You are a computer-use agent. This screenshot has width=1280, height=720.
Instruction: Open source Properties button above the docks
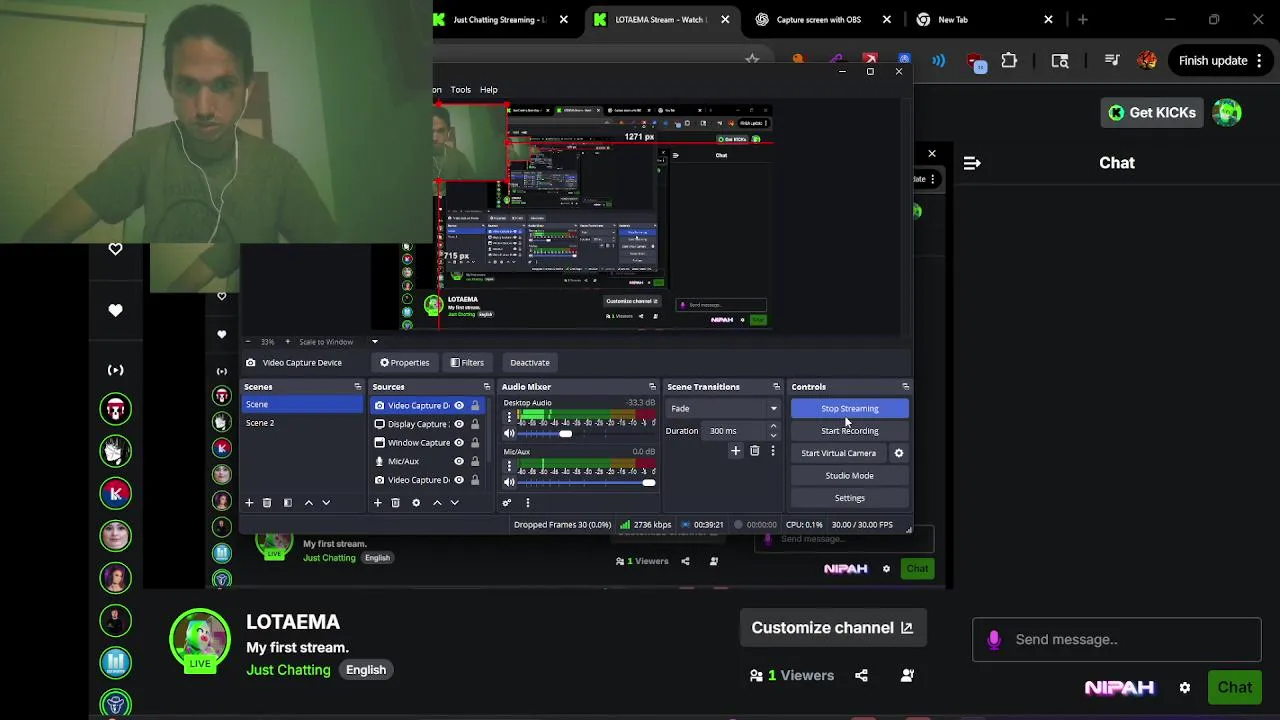tap(404, 363)
